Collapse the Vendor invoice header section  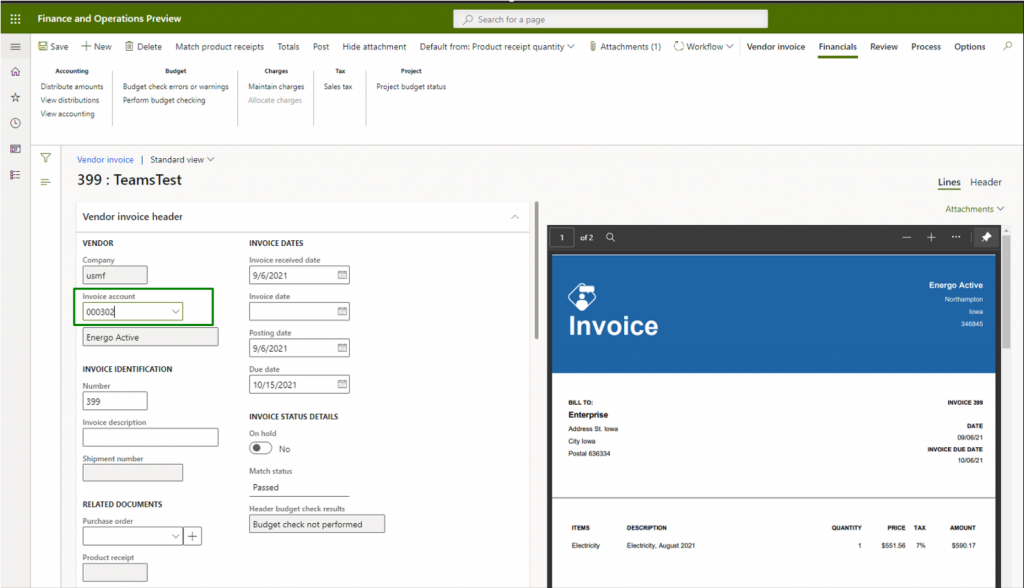point(515,216)
